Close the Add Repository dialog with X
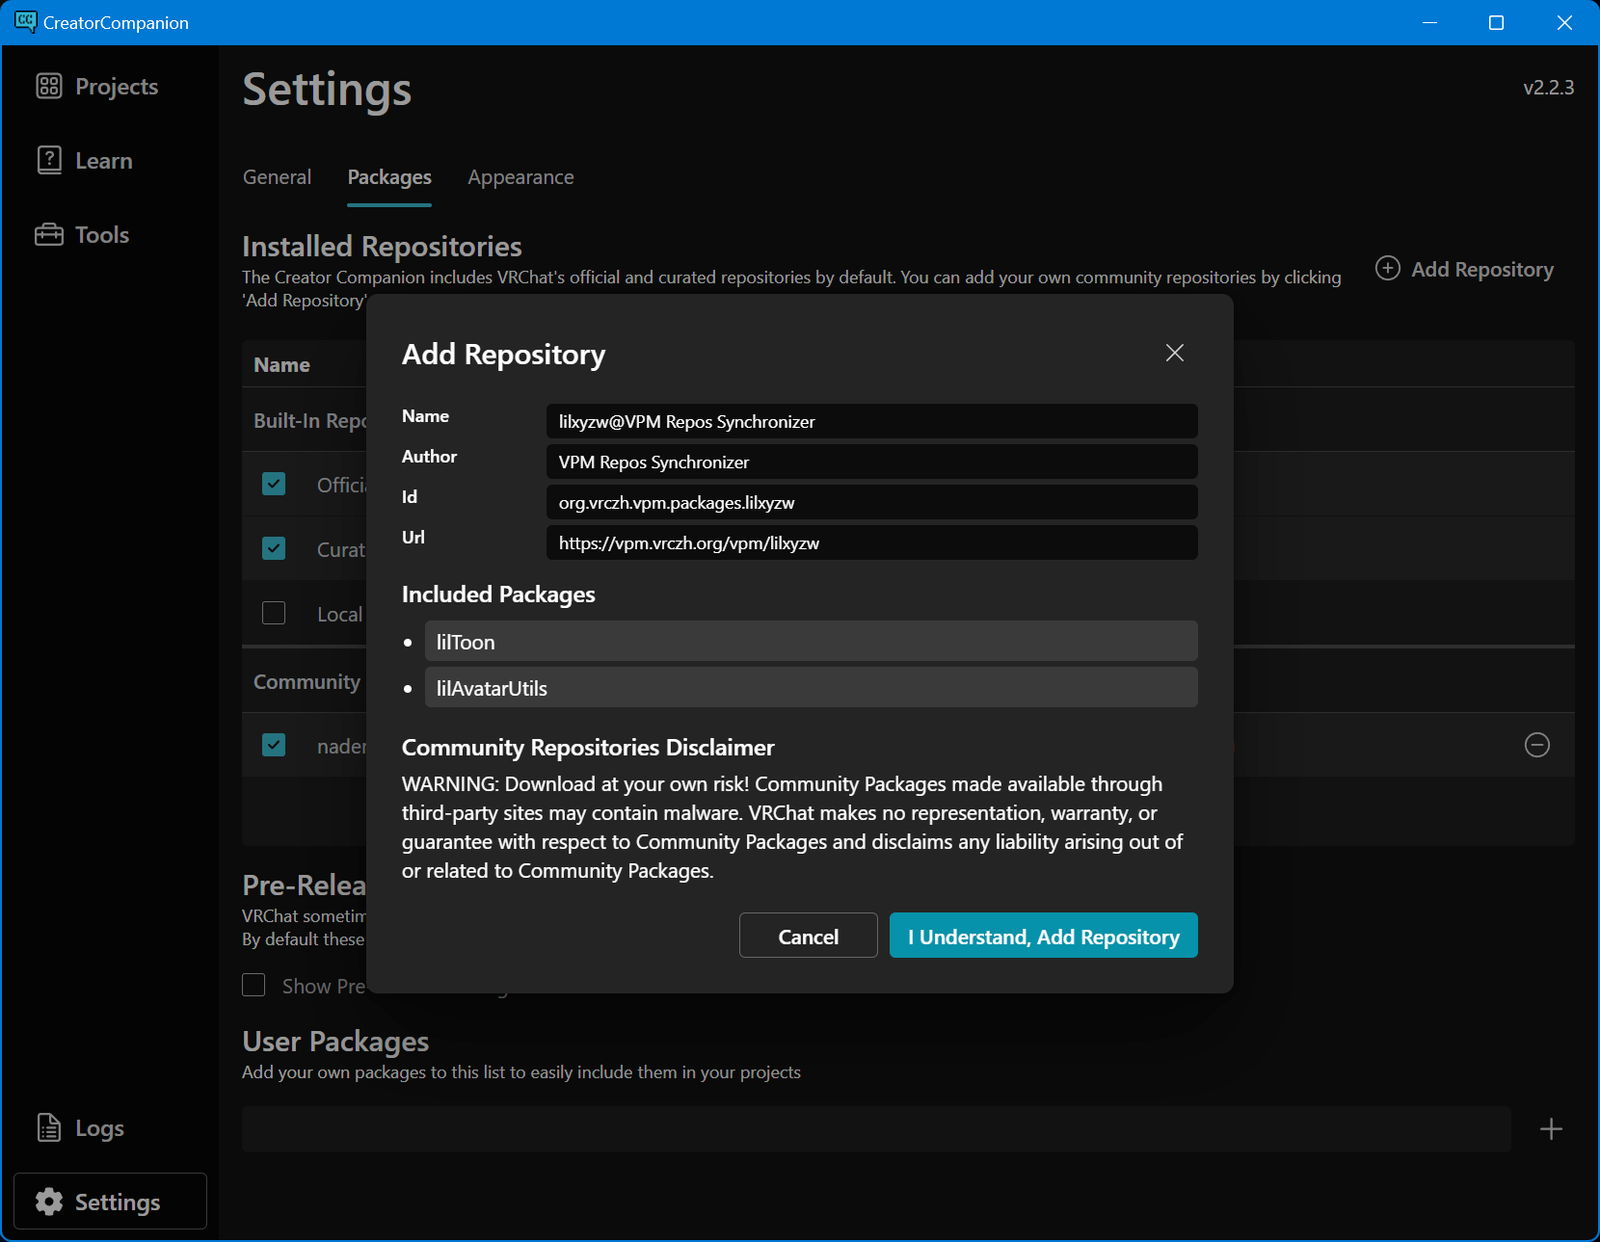 tap(1175, 353)
